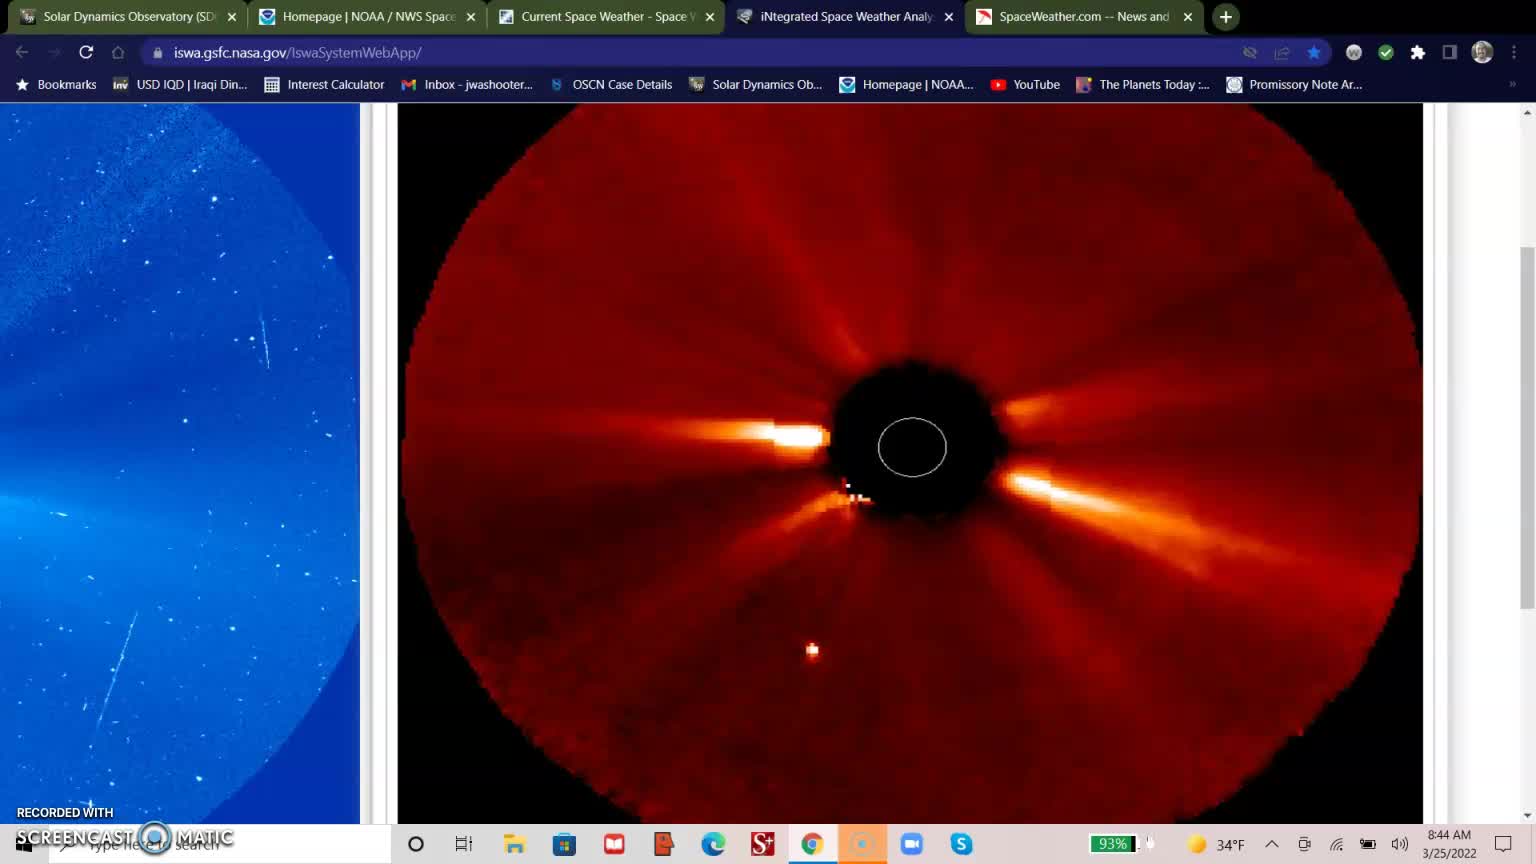
Task: Open the Extensions puzzle menu
Action: [1418, 53]
